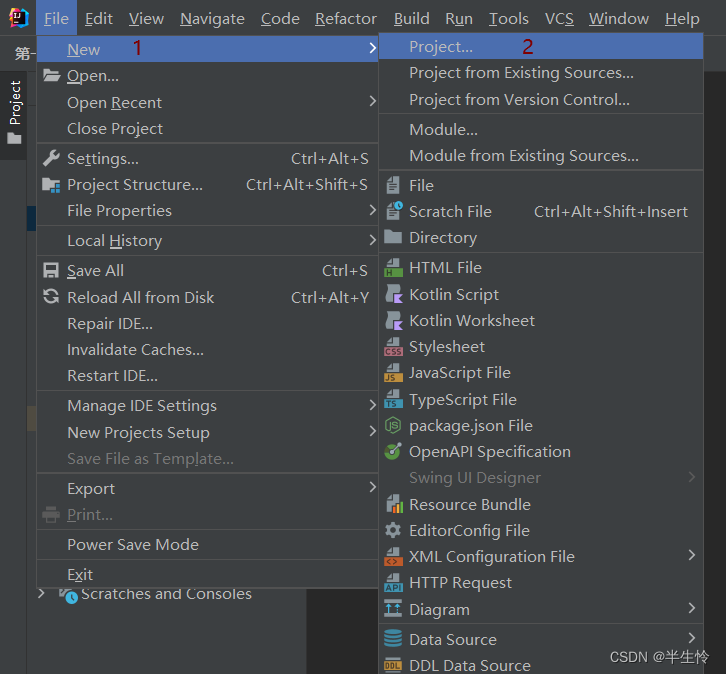The width and height of the screenshot is (726, 674).
Task: Open the Code menu
Action: 280,19
